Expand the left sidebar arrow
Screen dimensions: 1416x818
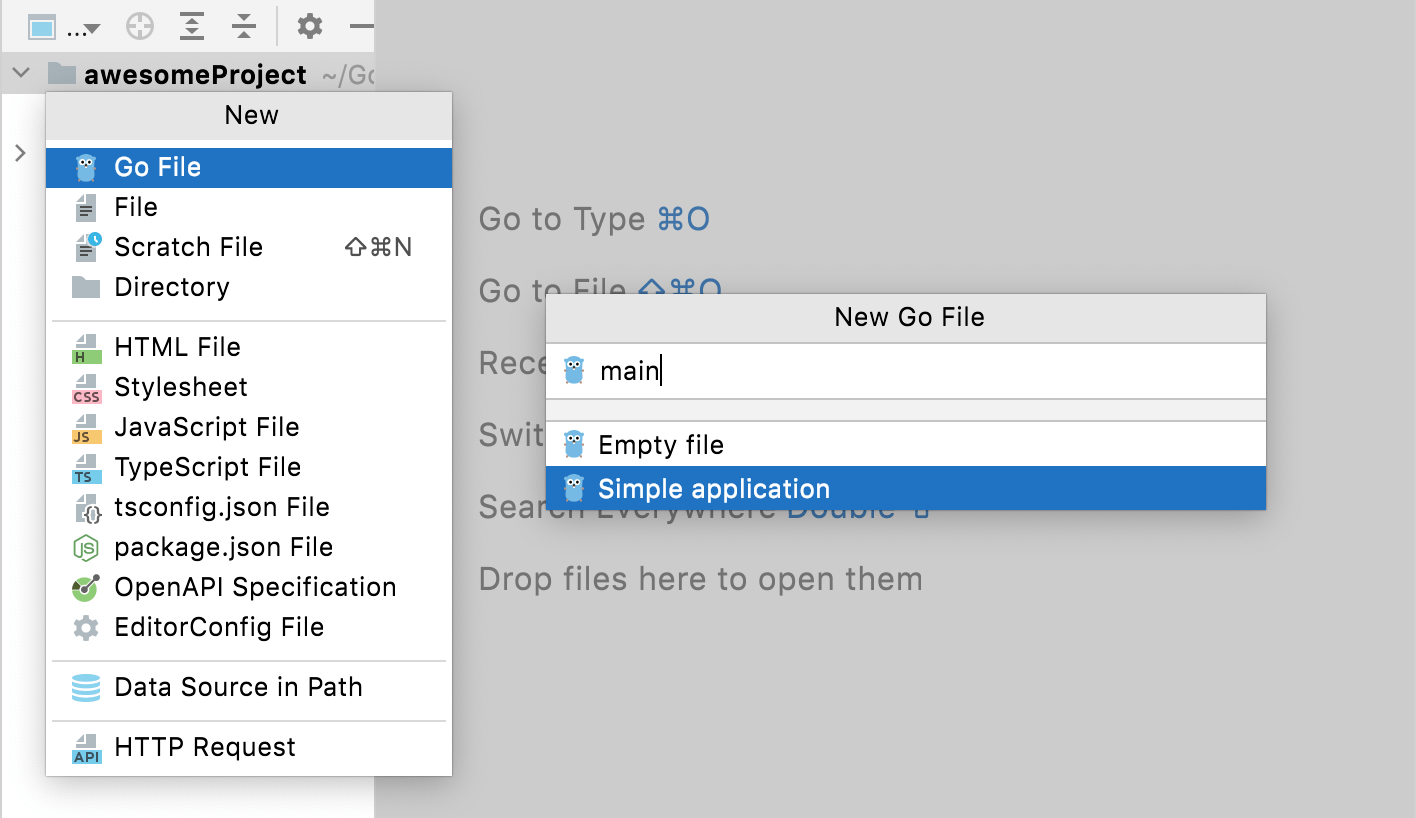[19, 153]
